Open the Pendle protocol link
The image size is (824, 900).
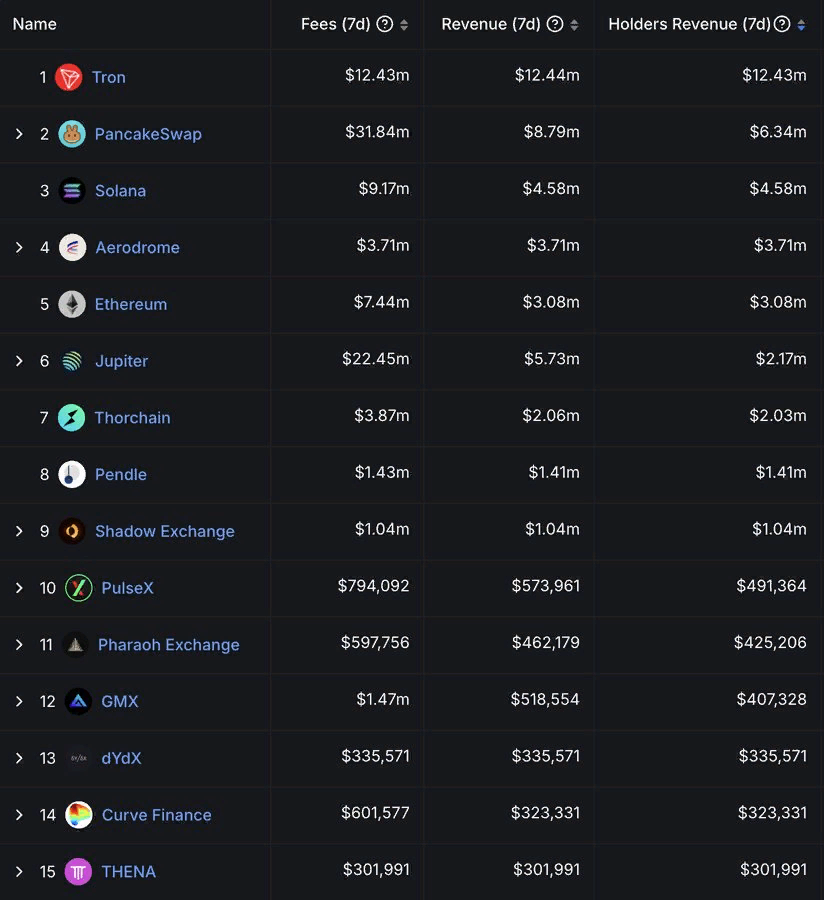[120, 474]
